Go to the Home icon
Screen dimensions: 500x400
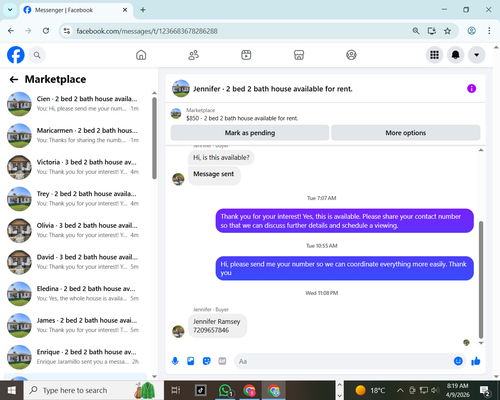[141, 55]
